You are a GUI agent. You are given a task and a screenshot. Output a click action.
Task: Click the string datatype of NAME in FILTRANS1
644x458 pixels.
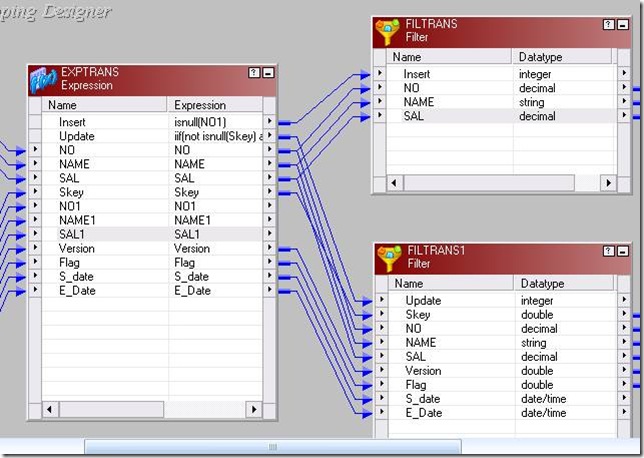tap(534, 343)
